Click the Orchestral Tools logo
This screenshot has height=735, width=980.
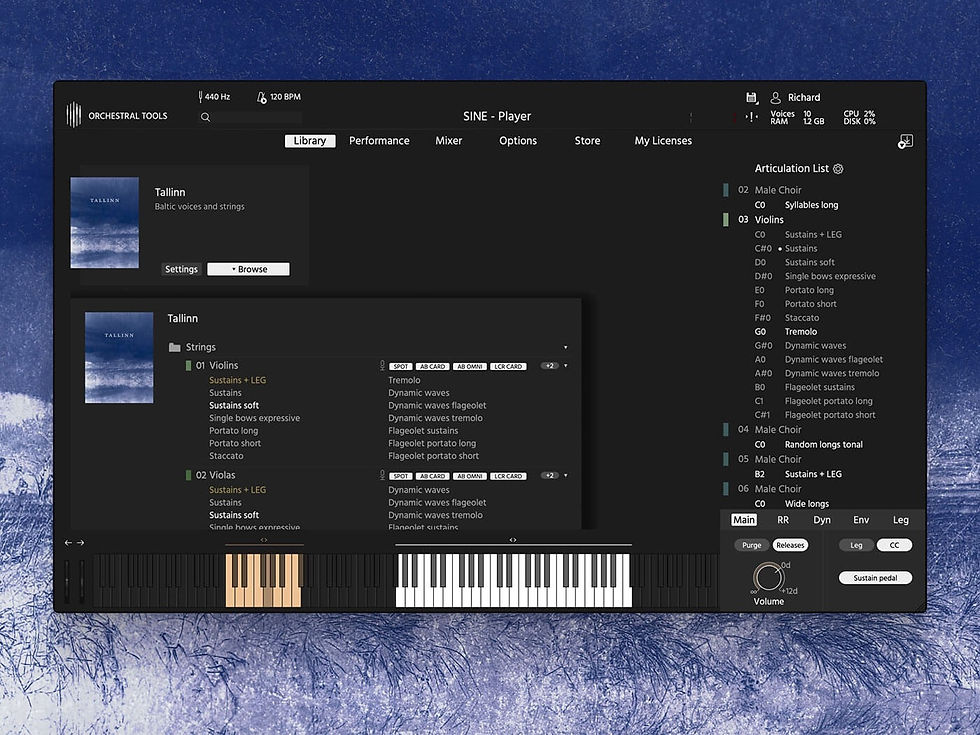click(x=74, y=115)
